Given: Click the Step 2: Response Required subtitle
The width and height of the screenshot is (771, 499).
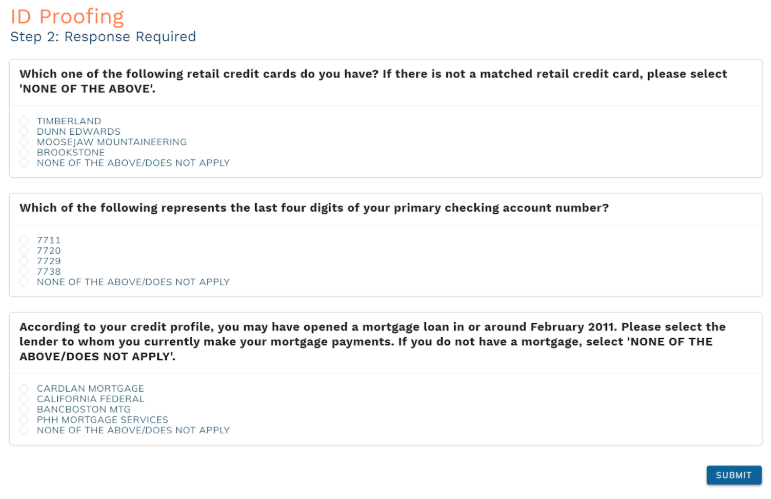Looking at the screenshot, I should [x=103, y=37].
